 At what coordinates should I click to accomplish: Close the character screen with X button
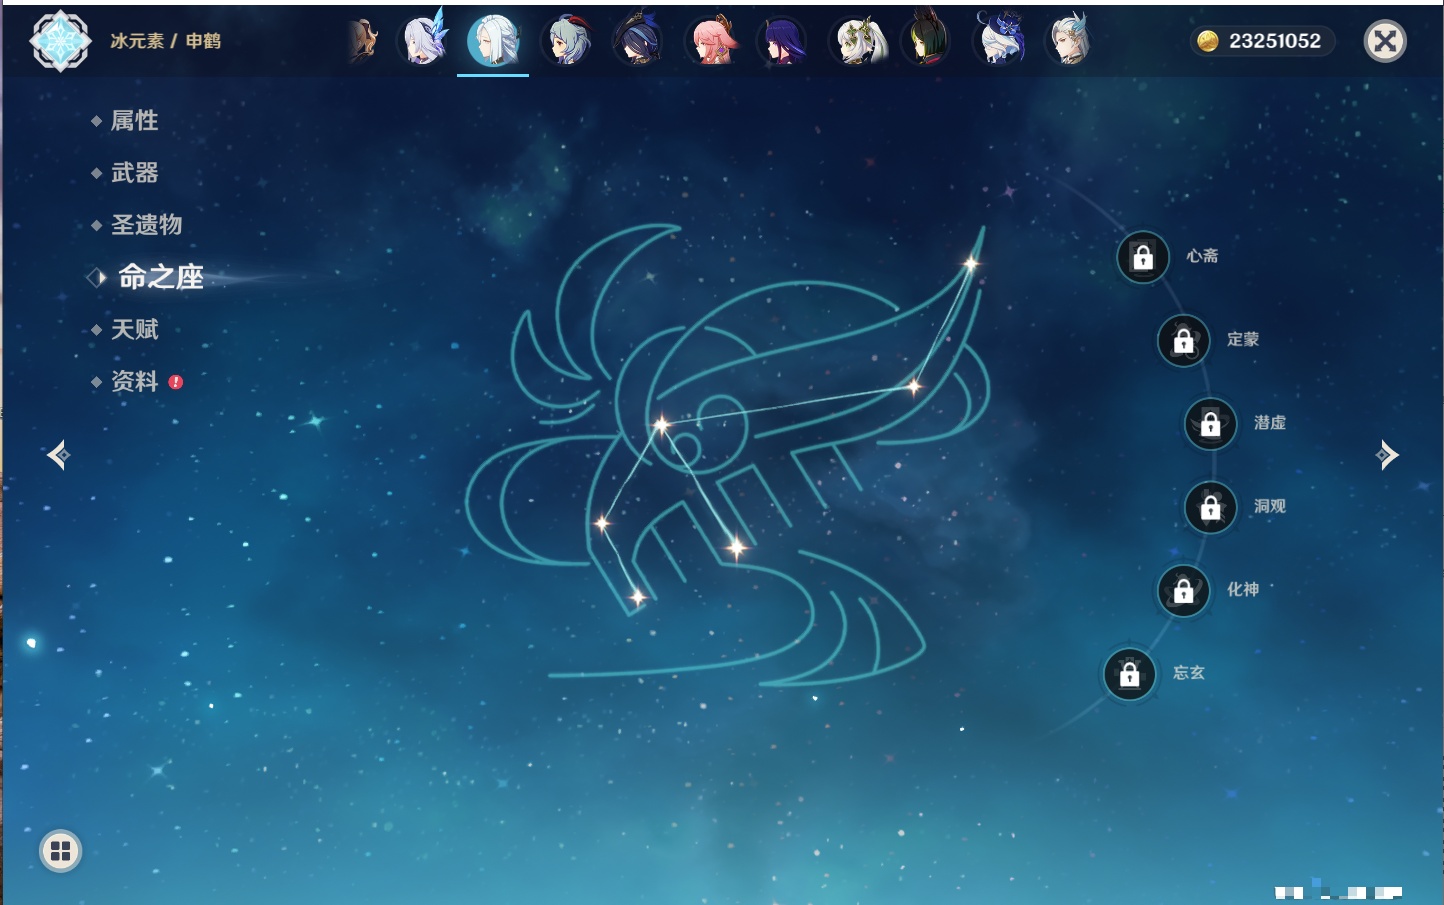(1385, 41)
